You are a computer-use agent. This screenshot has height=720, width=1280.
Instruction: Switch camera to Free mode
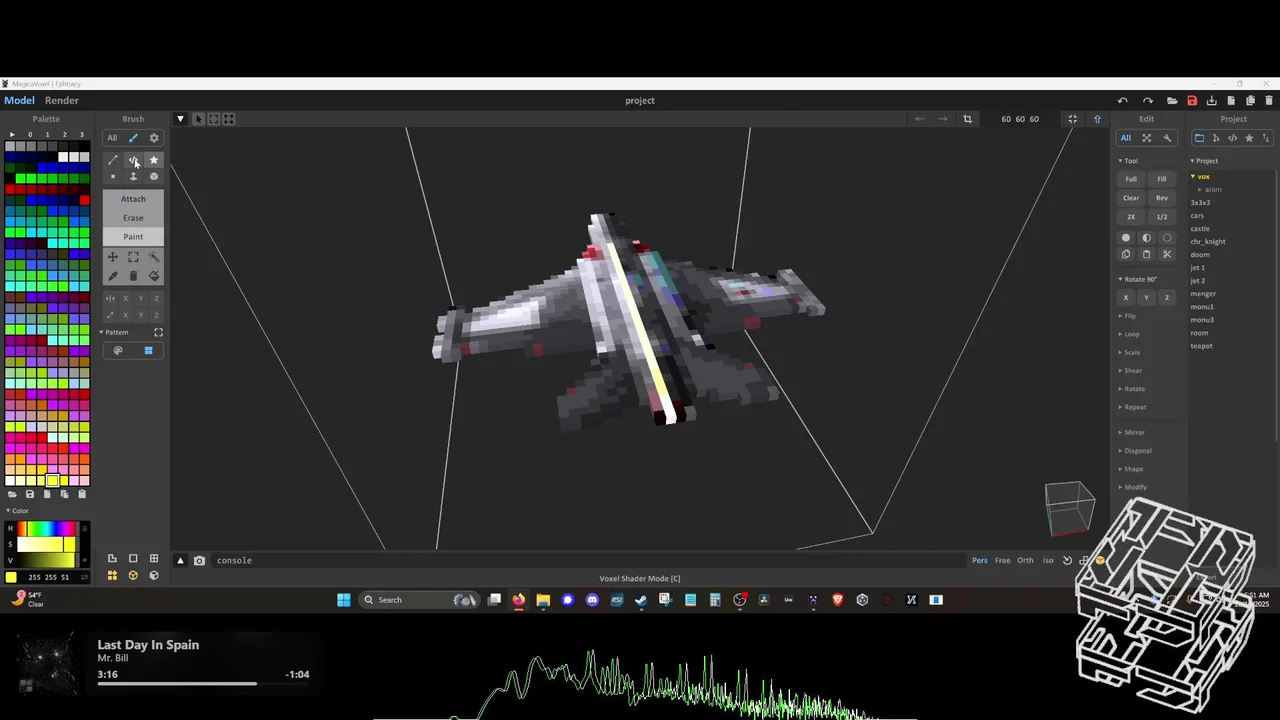[1002, 561]
